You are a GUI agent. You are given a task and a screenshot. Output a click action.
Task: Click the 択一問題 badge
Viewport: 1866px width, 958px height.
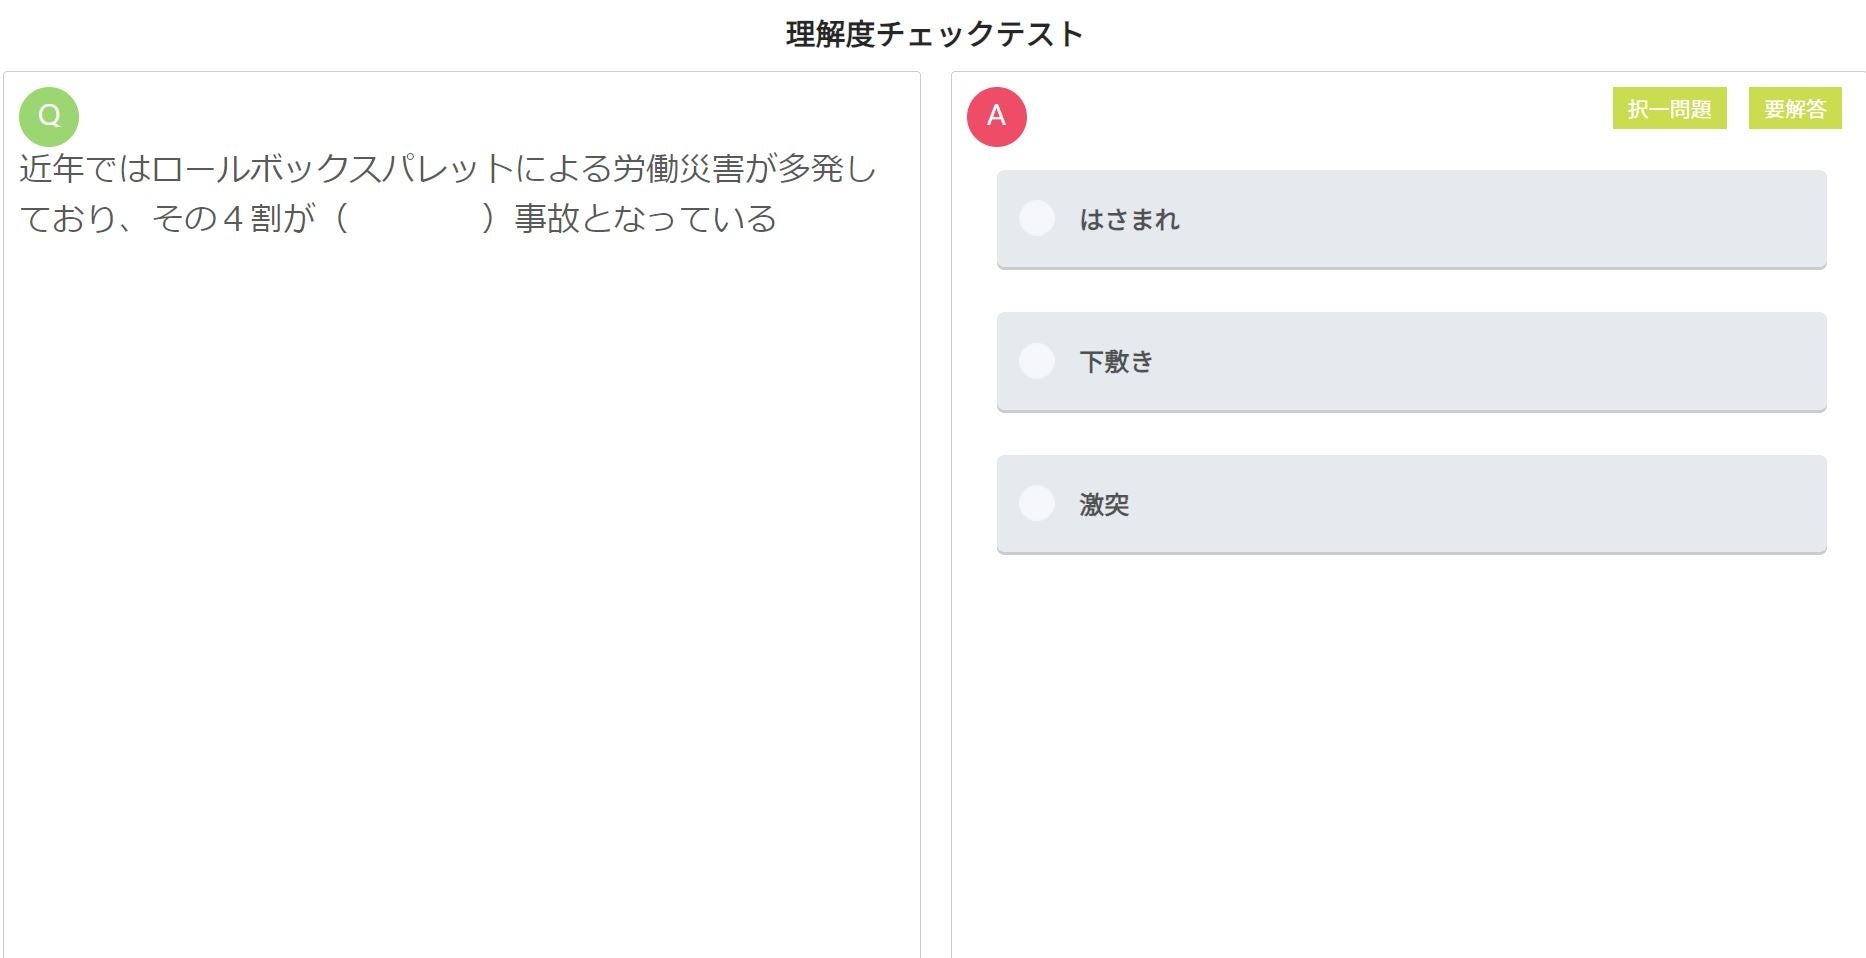1669,109
